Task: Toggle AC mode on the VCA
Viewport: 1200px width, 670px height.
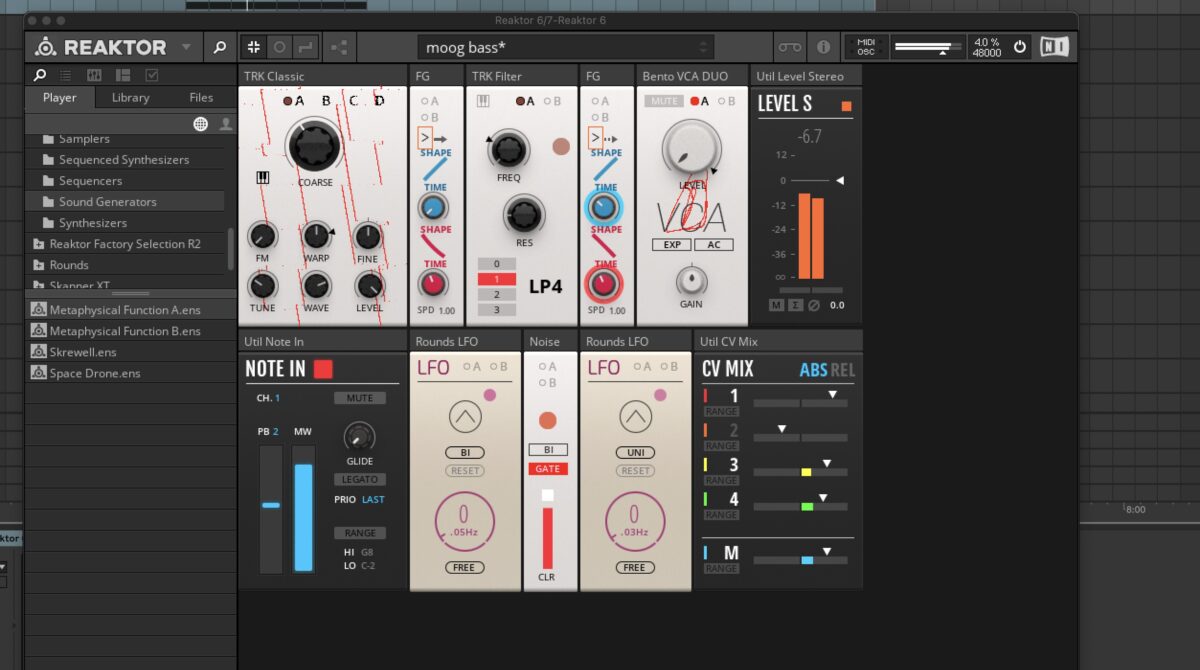Action: pyautogui.click(x=714, y=244)
